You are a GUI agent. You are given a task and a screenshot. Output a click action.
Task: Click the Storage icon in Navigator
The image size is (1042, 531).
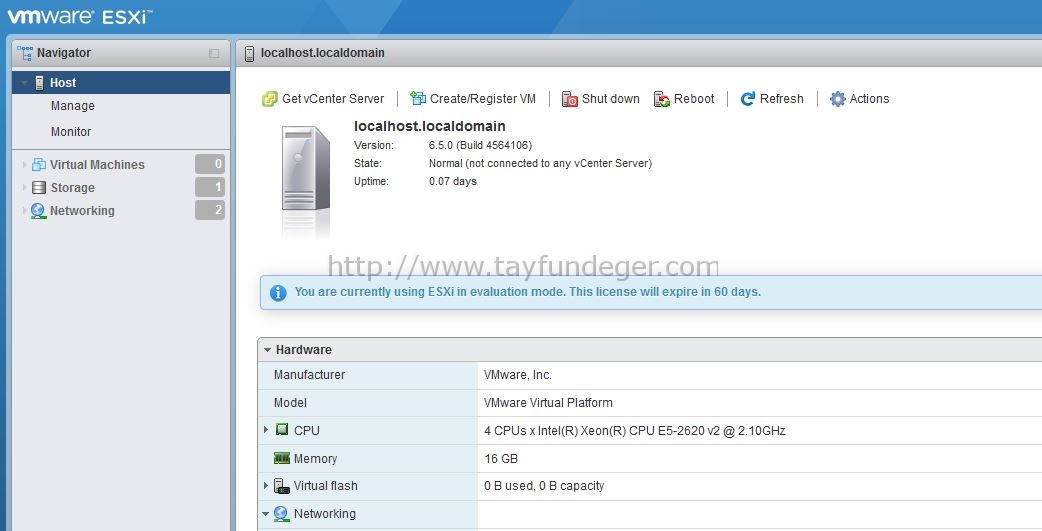point(39,187)
